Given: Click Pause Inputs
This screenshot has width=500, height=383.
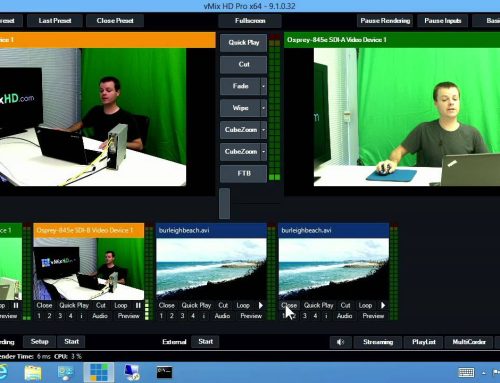Looking at the screenshot, I should (x=443, y=21).
